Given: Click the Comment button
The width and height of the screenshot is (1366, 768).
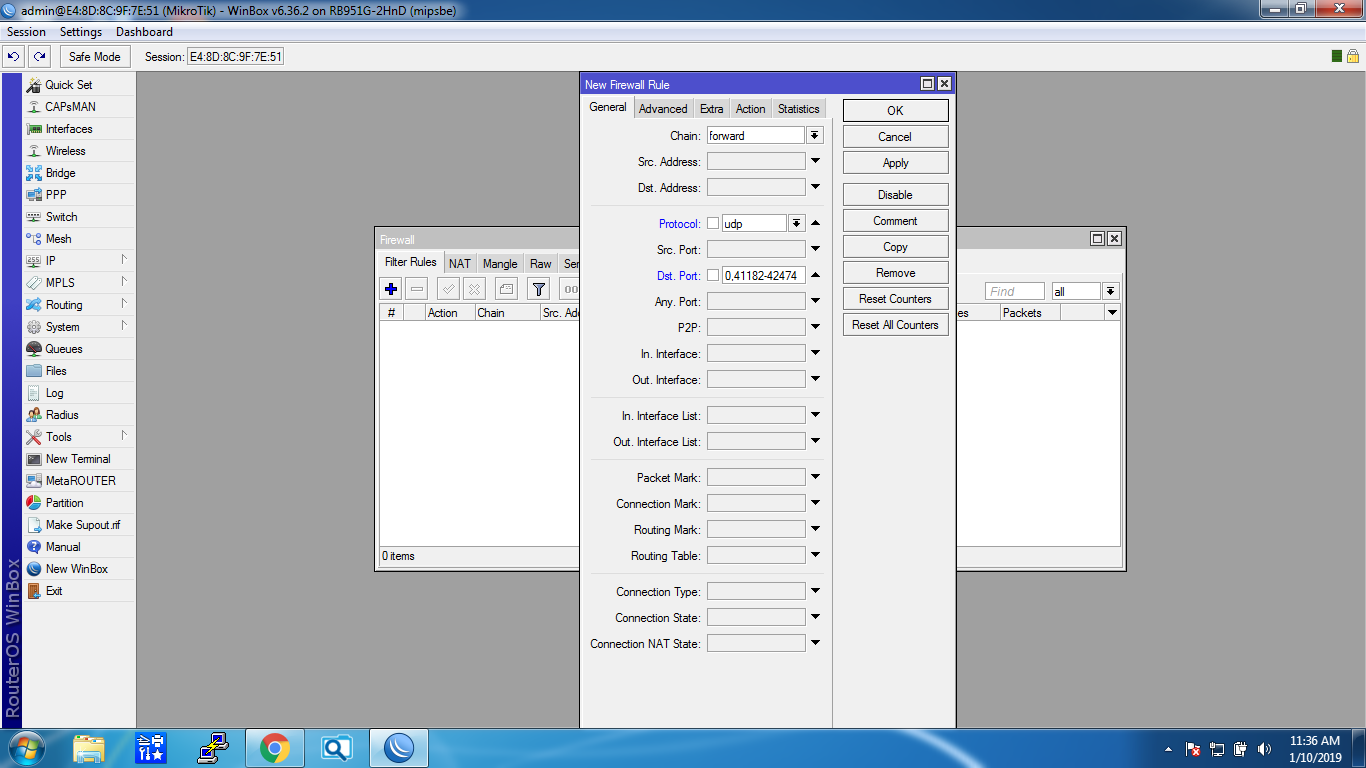Looking at the screenshot, I should click(895, 221).
